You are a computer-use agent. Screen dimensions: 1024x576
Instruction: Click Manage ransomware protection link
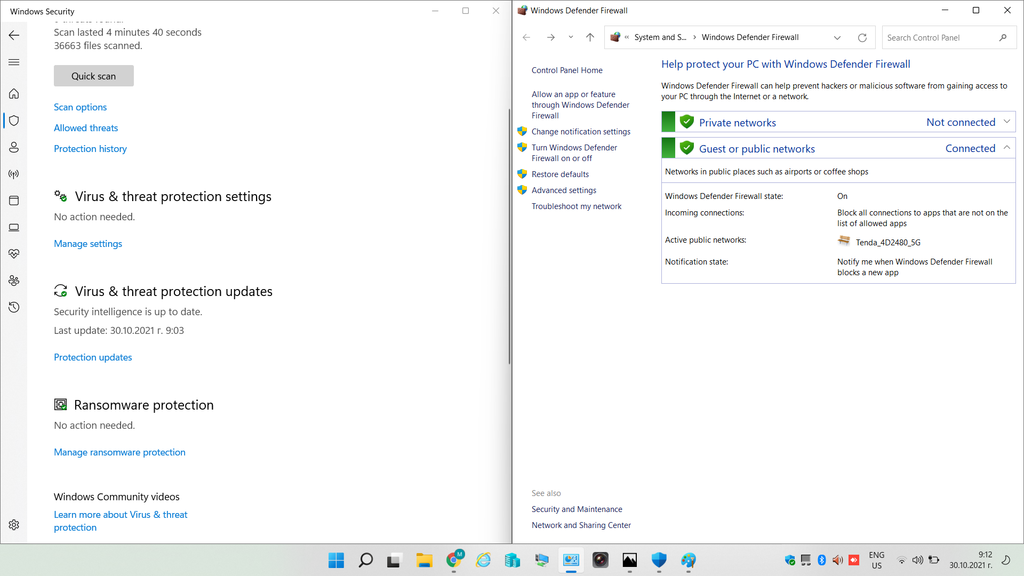point(119,452)
